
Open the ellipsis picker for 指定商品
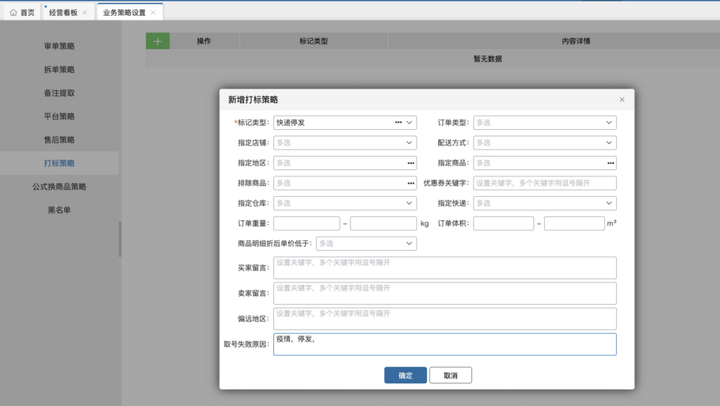pyautogui.click(x=610, y=163)
